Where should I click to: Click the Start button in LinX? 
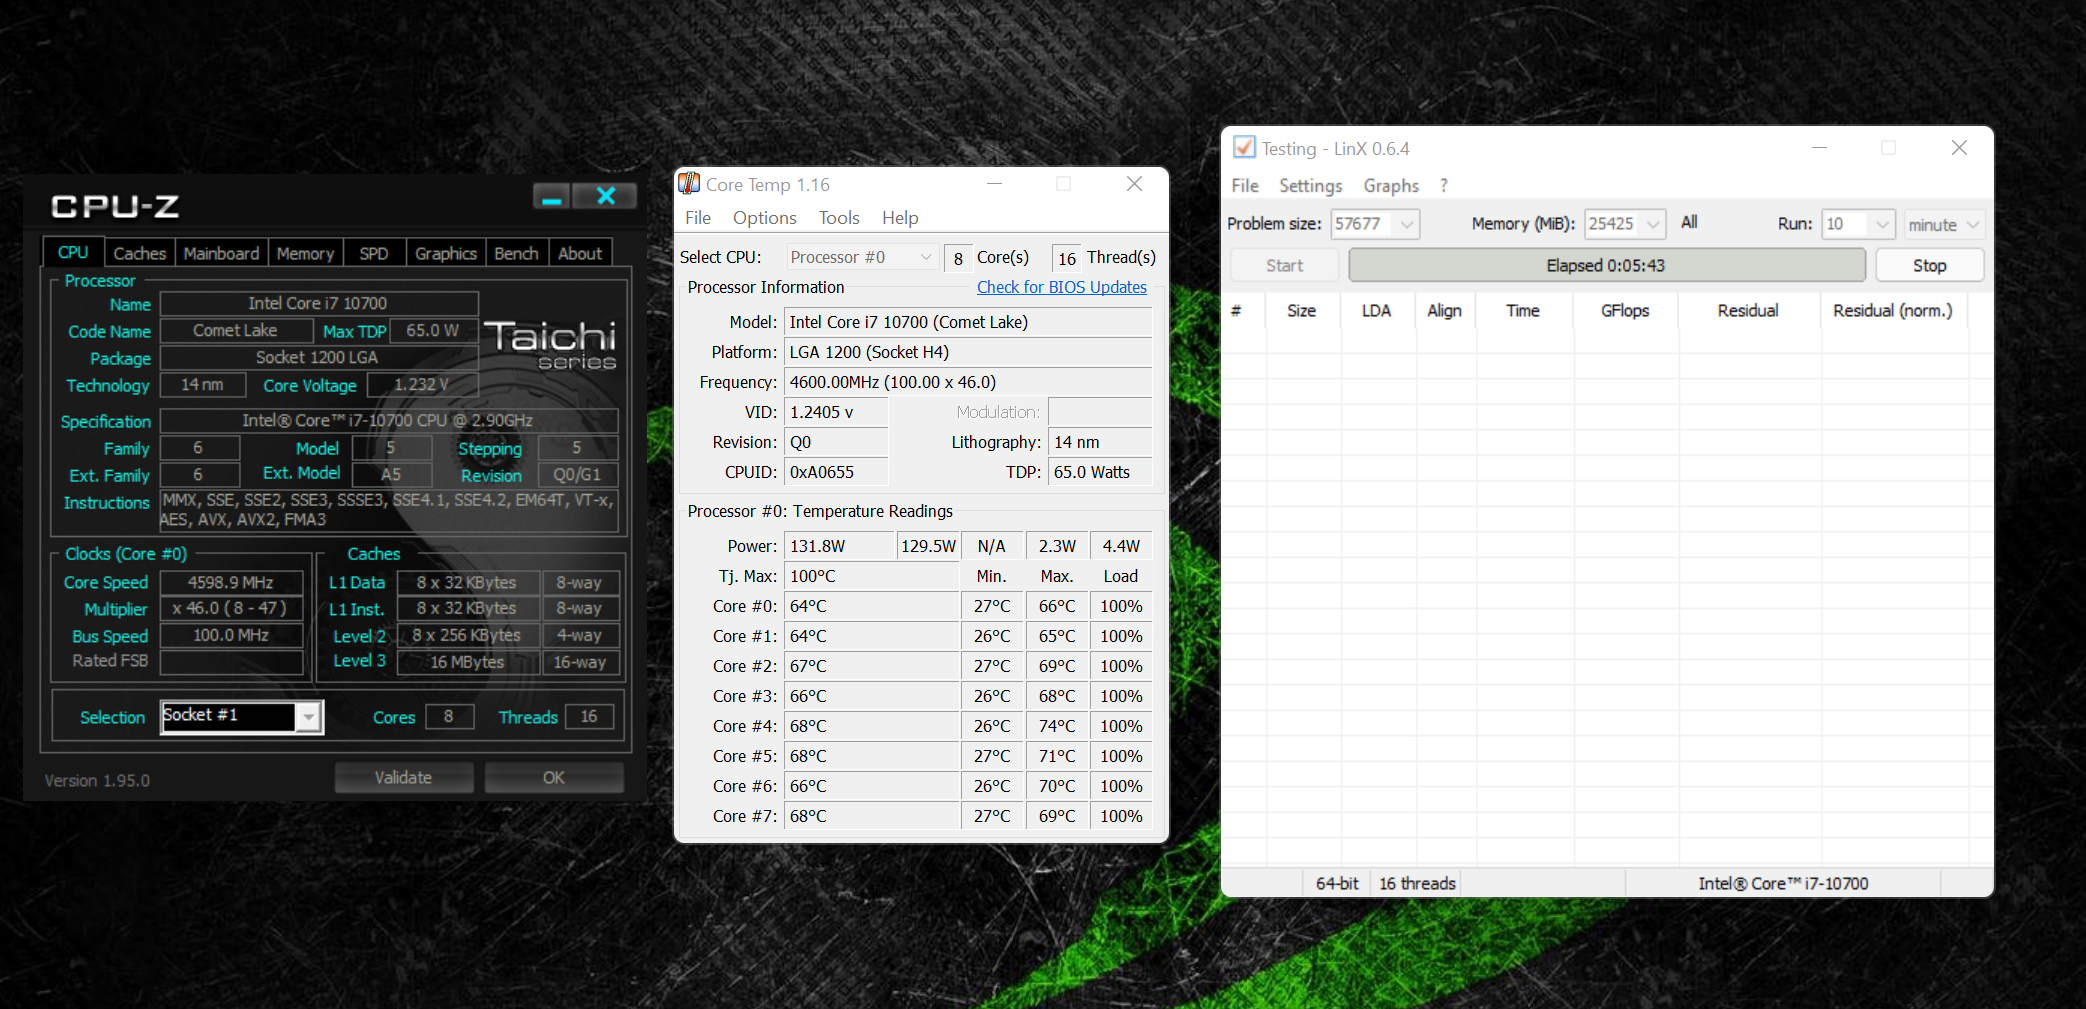(x=1285, y=265)
